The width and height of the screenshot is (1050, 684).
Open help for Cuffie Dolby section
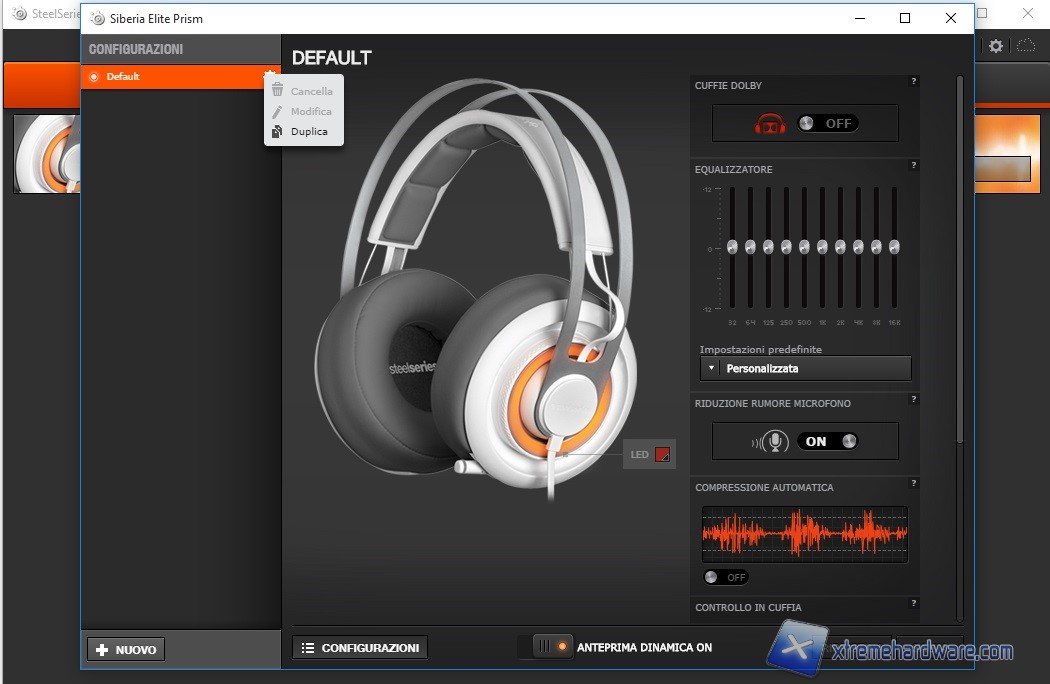913,82
